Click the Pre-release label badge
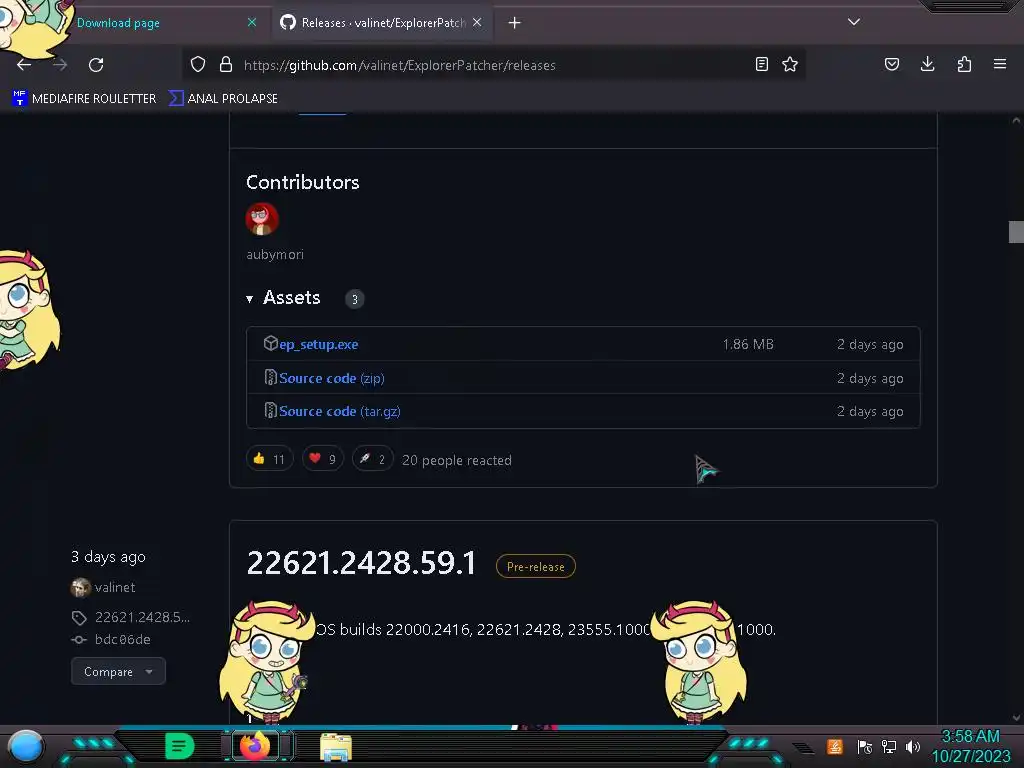Image resolution: width=1024 pixels, height=768 pixels. pos(536,566)
